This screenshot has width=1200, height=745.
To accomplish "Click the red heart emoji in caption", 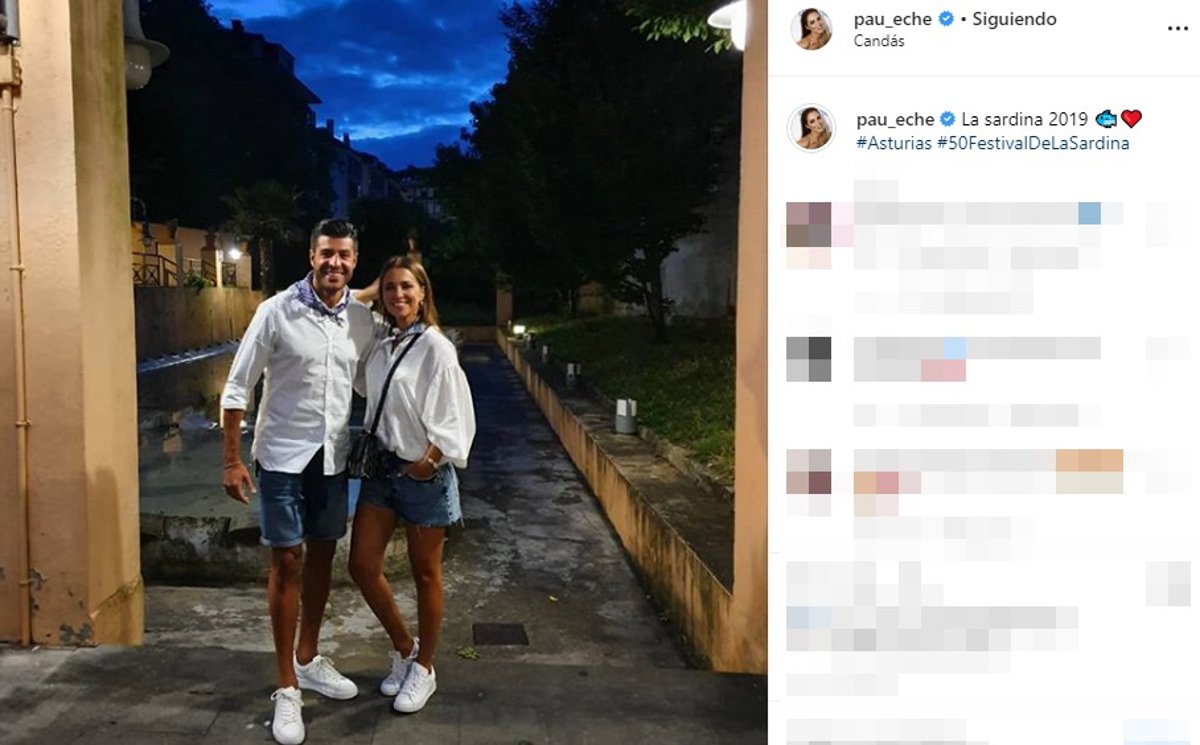I will (1131, 119).
